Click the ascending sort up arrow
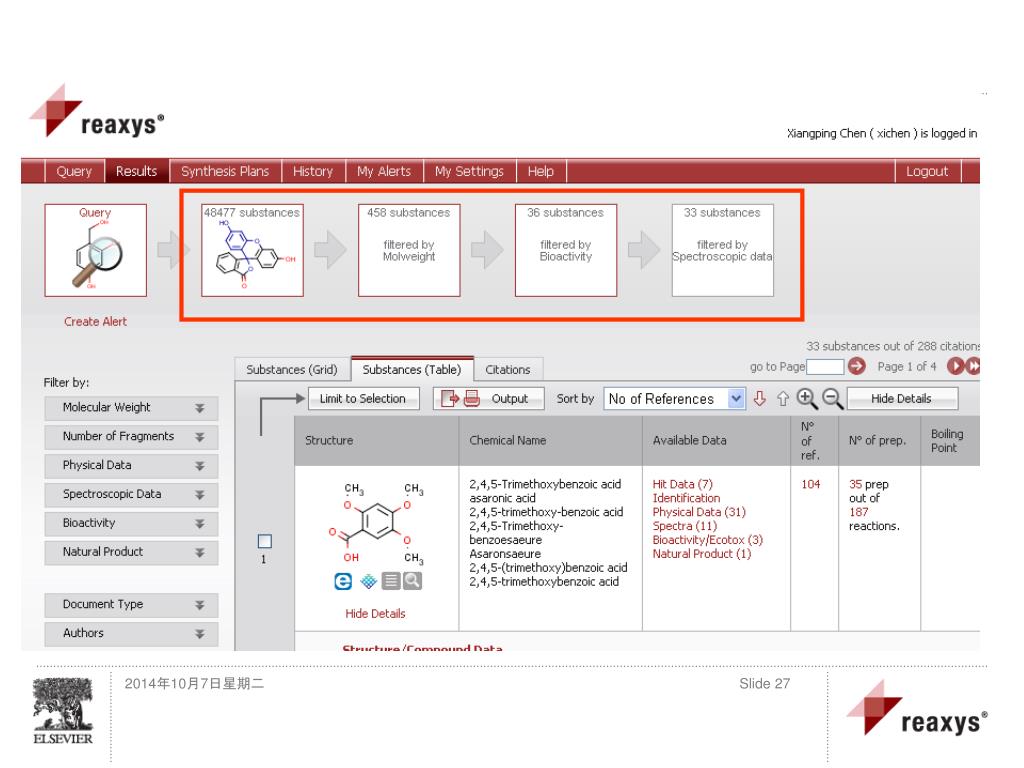The image size is (1024, 768). click(782, 398)
